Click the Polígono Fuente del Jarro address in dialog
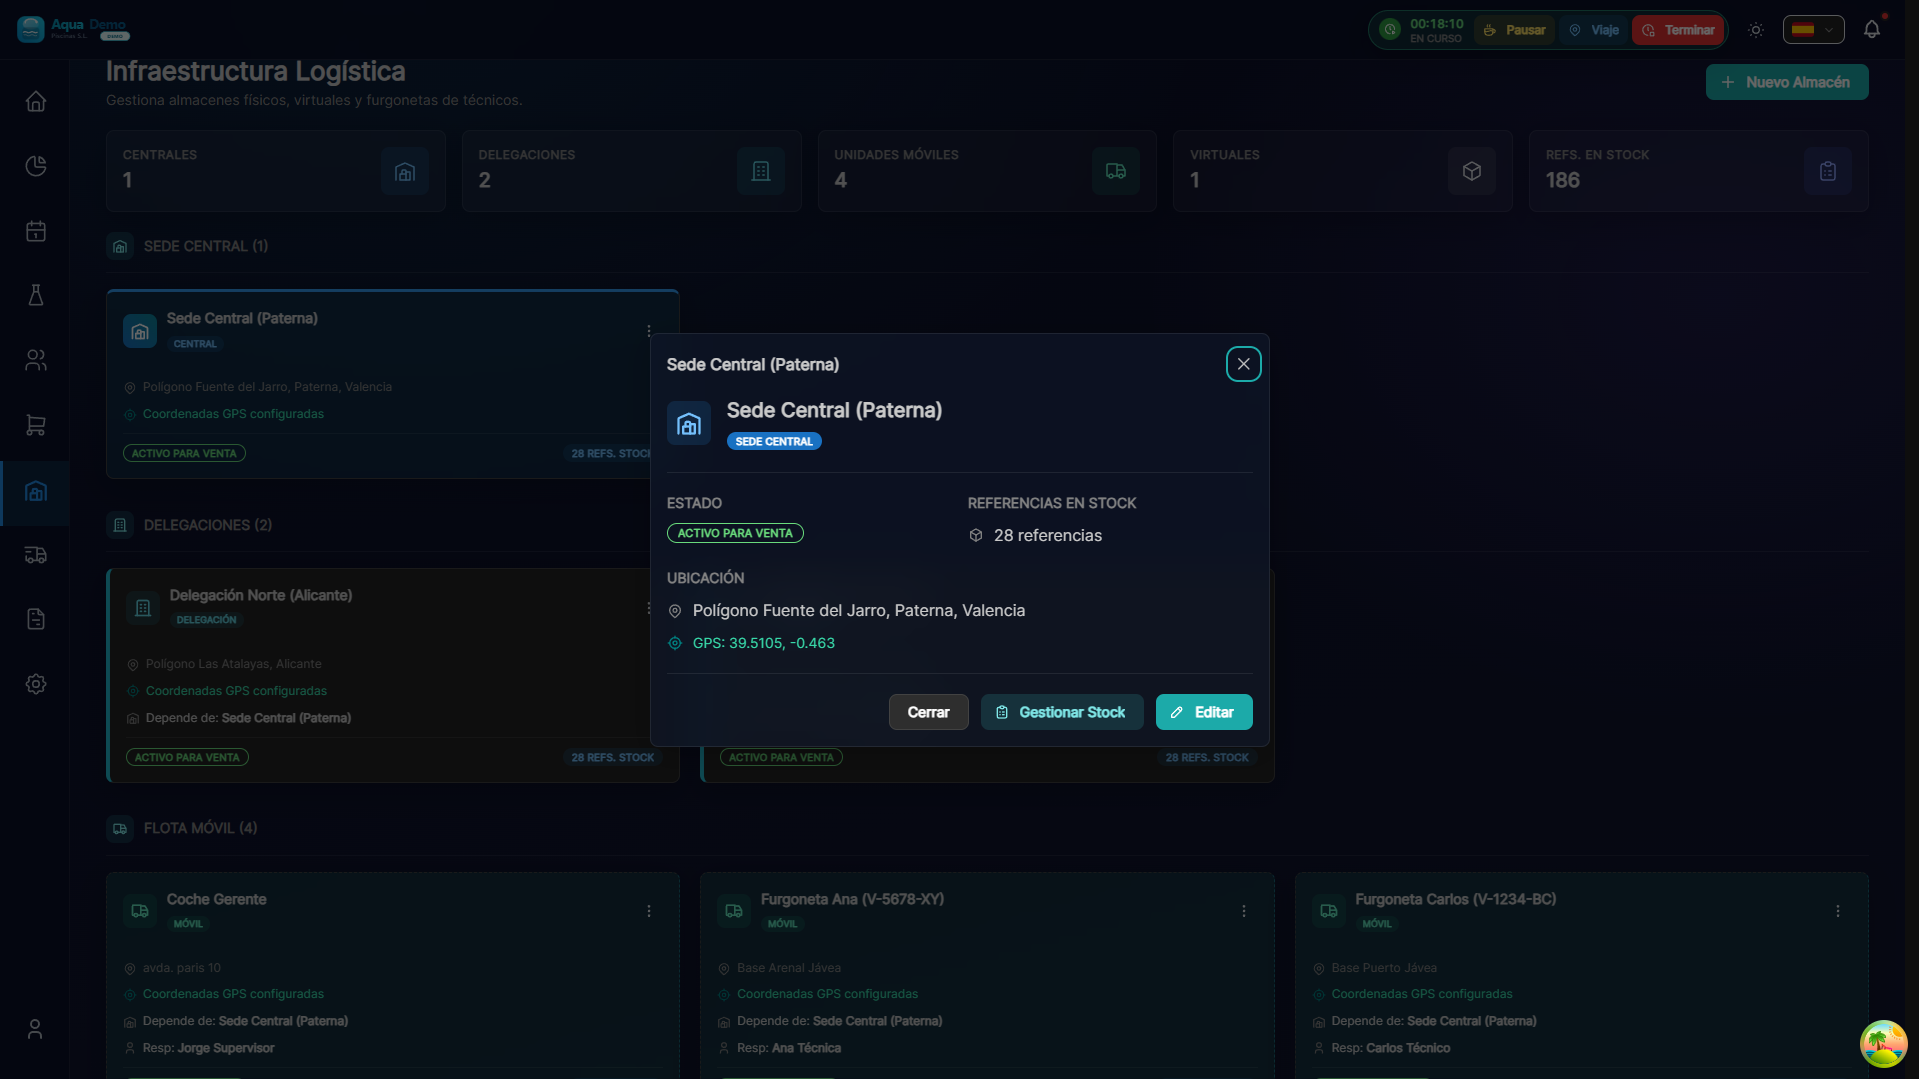This screenshot has height=1079, width=1919. coord(858,610)
